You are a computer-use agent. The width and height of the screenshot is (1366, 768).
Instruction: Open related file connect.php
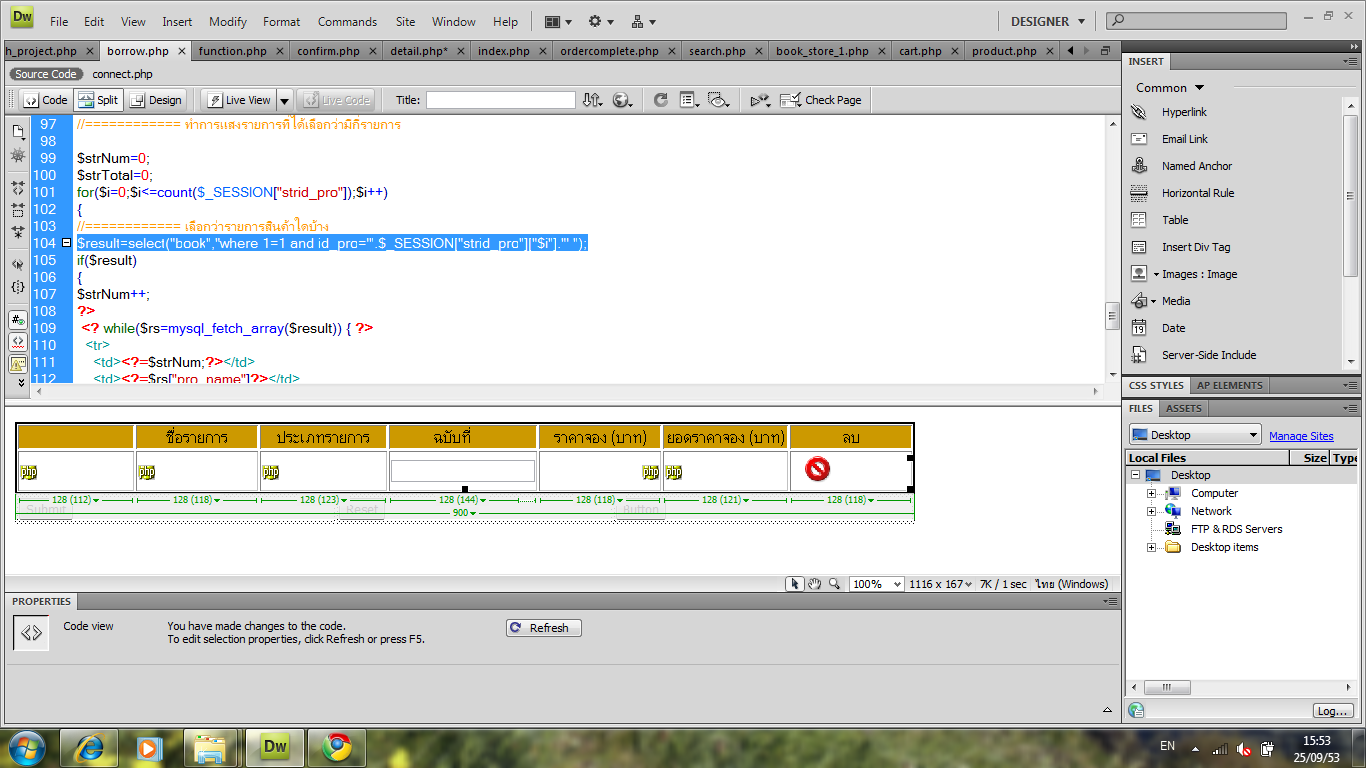pyautogui.click(x=122, y=74)
